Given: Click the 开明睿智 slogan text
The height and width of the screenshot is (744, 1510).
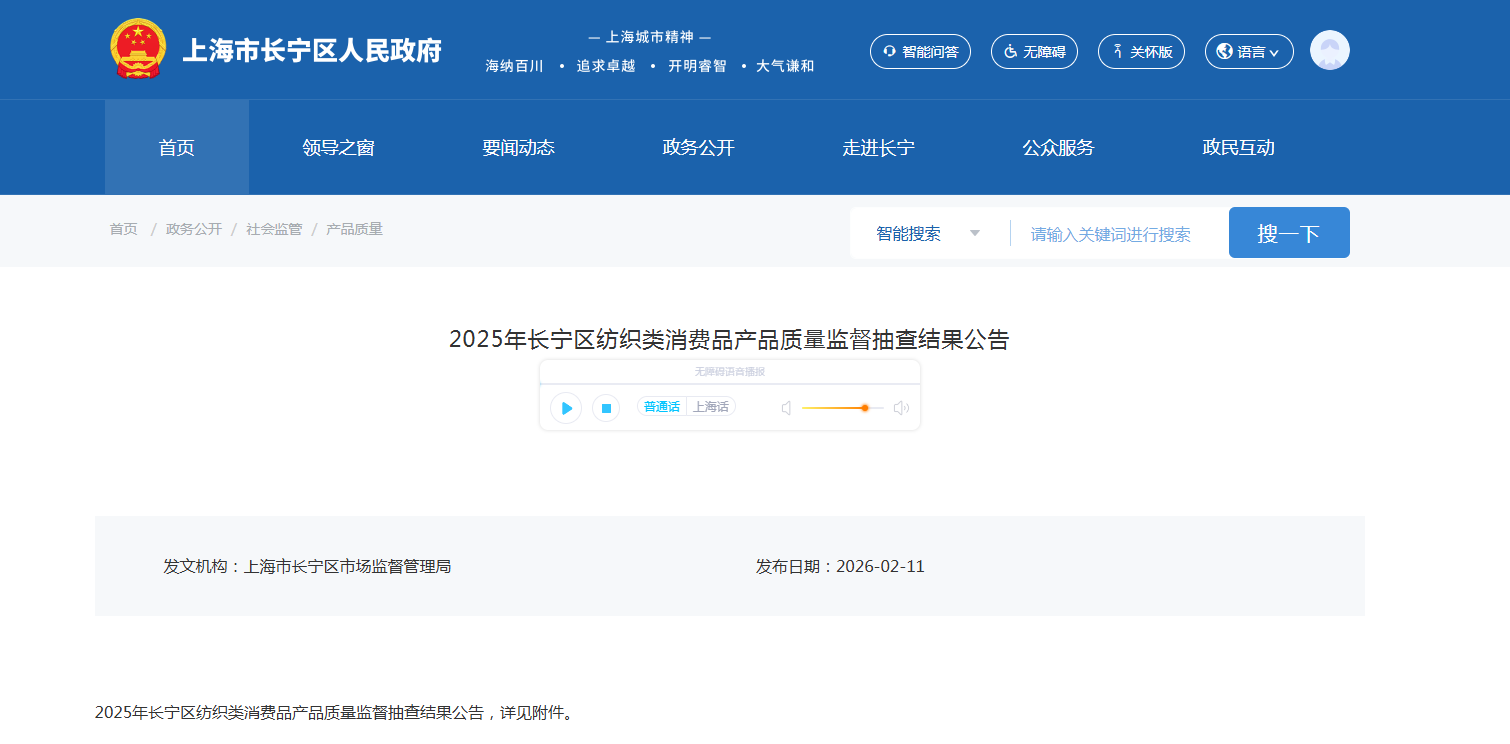Looking at the screenshot, I should pos(698,66).
